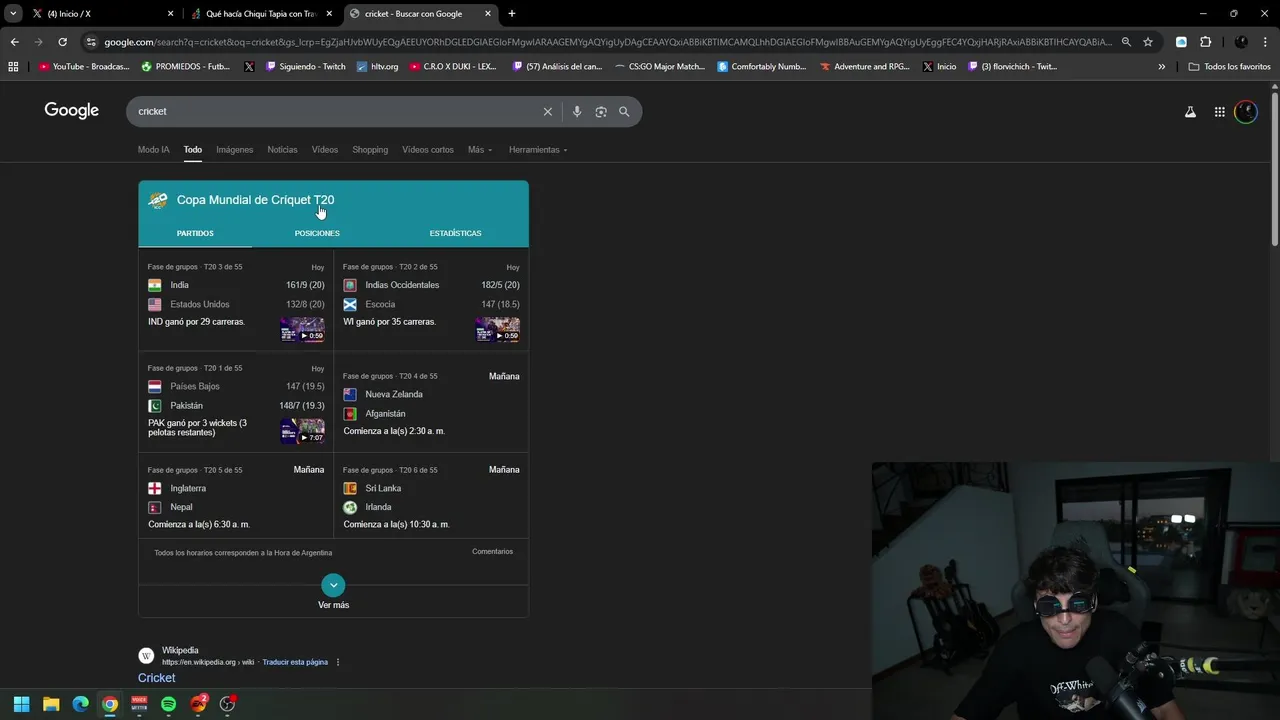Screen dimensions: 1280x720
Task: Play the Países Bajos vs Pakistán highlight video
Action: [x=302, y=431]
